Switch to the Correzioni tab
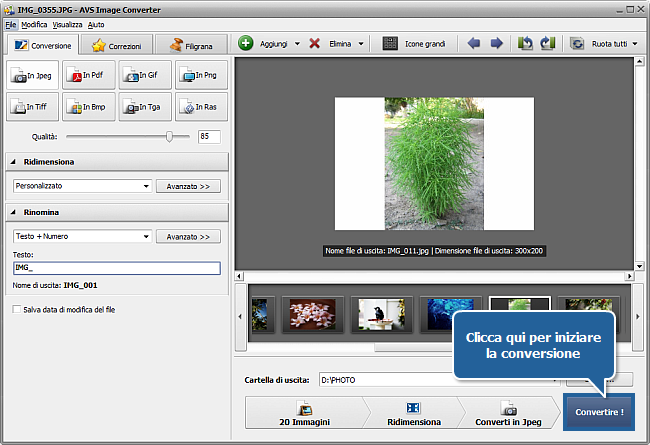This screenshot has height=445, width=650. pyautogui.click(x=118, y=45)
